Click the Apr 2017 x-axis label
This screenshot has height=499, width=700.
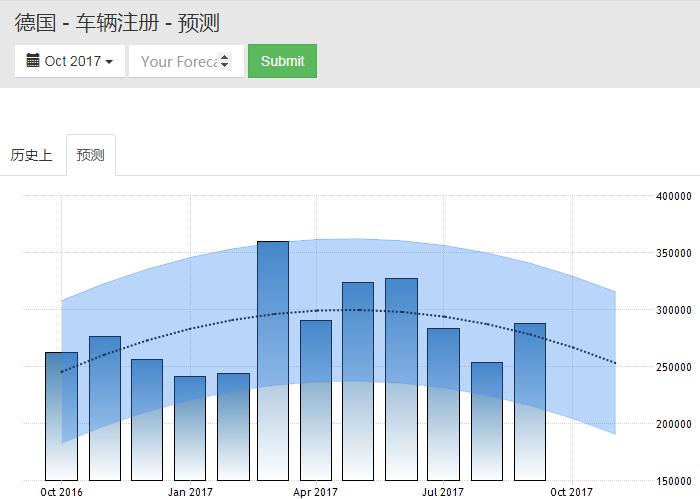315,492
